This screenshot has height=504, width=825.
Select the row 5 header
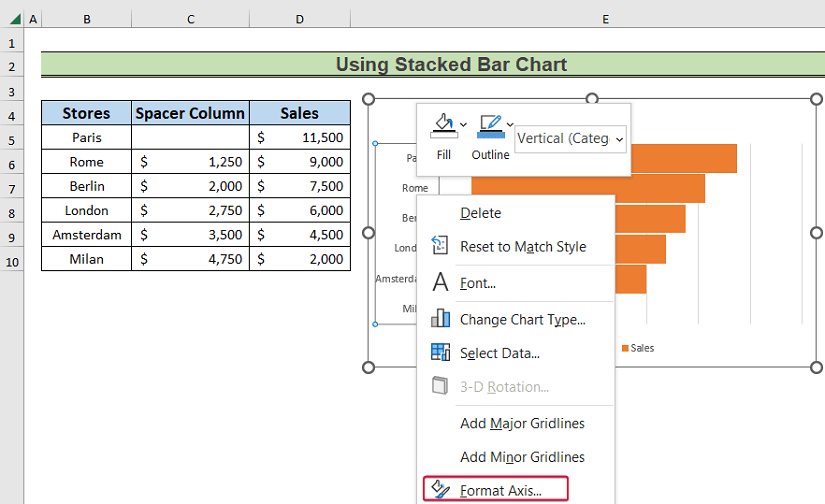pos(12,138)
